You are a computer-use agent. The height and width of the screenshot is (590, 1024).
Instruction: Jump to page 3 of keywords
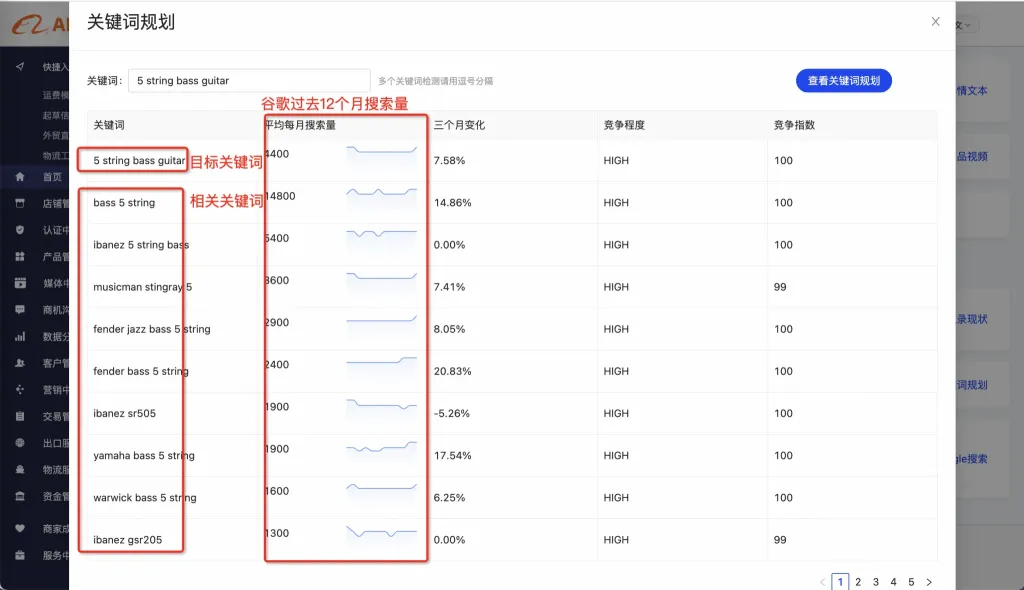pyautogui.click(x=875, y=582)
